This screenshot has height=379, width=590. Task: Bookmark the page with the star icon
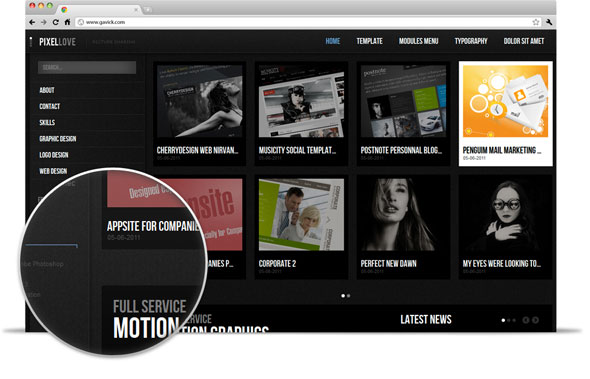tap(536, 22)
